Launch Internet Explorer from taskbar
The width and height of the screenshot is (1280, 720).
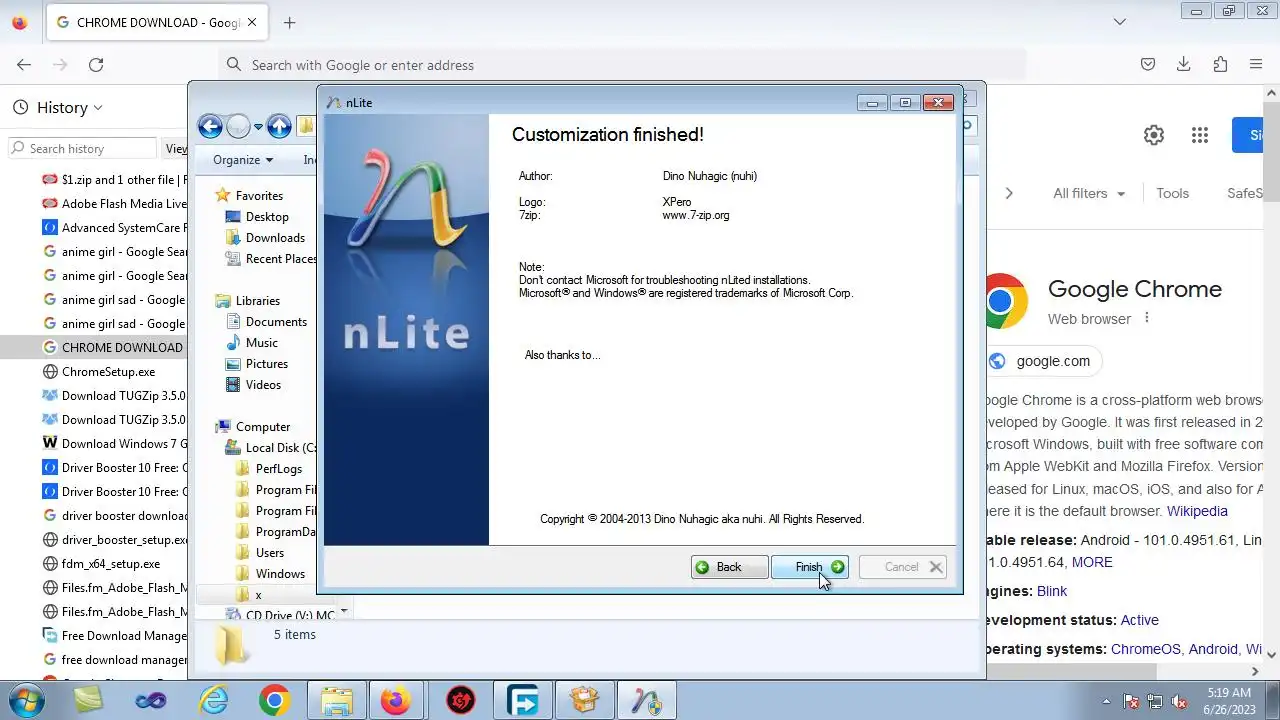point(213,700)
